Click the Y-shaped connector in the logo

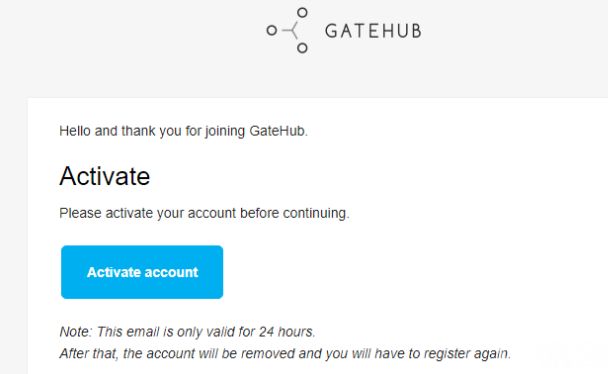coord(291,30)
